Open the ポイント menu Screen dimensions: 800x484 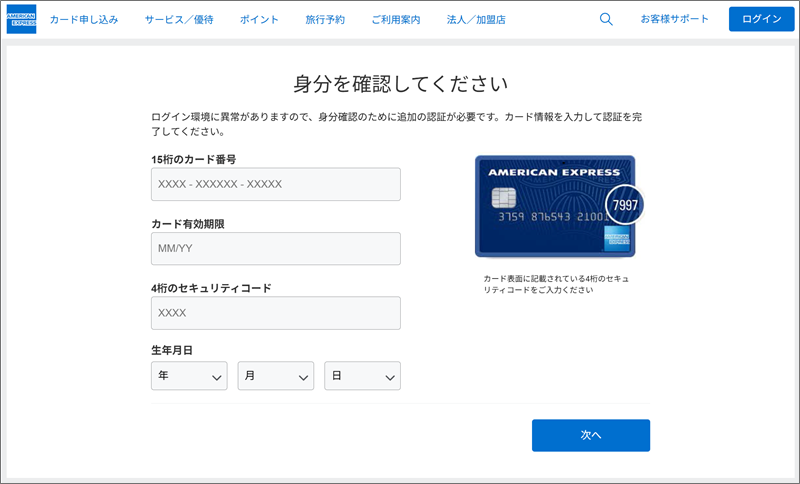(x=259, y=19)
